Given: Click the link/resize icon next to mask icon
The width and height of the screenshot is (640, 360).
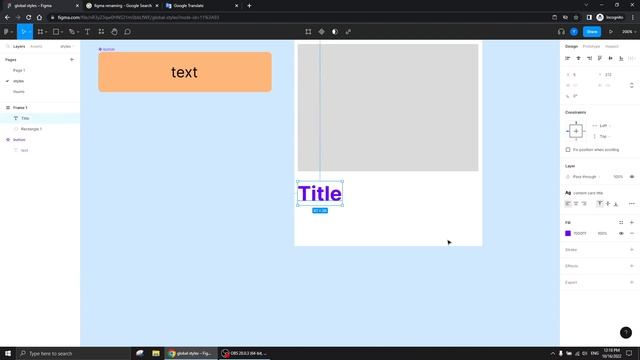Looking at the screenshot, I should click(x=348, y=31).
